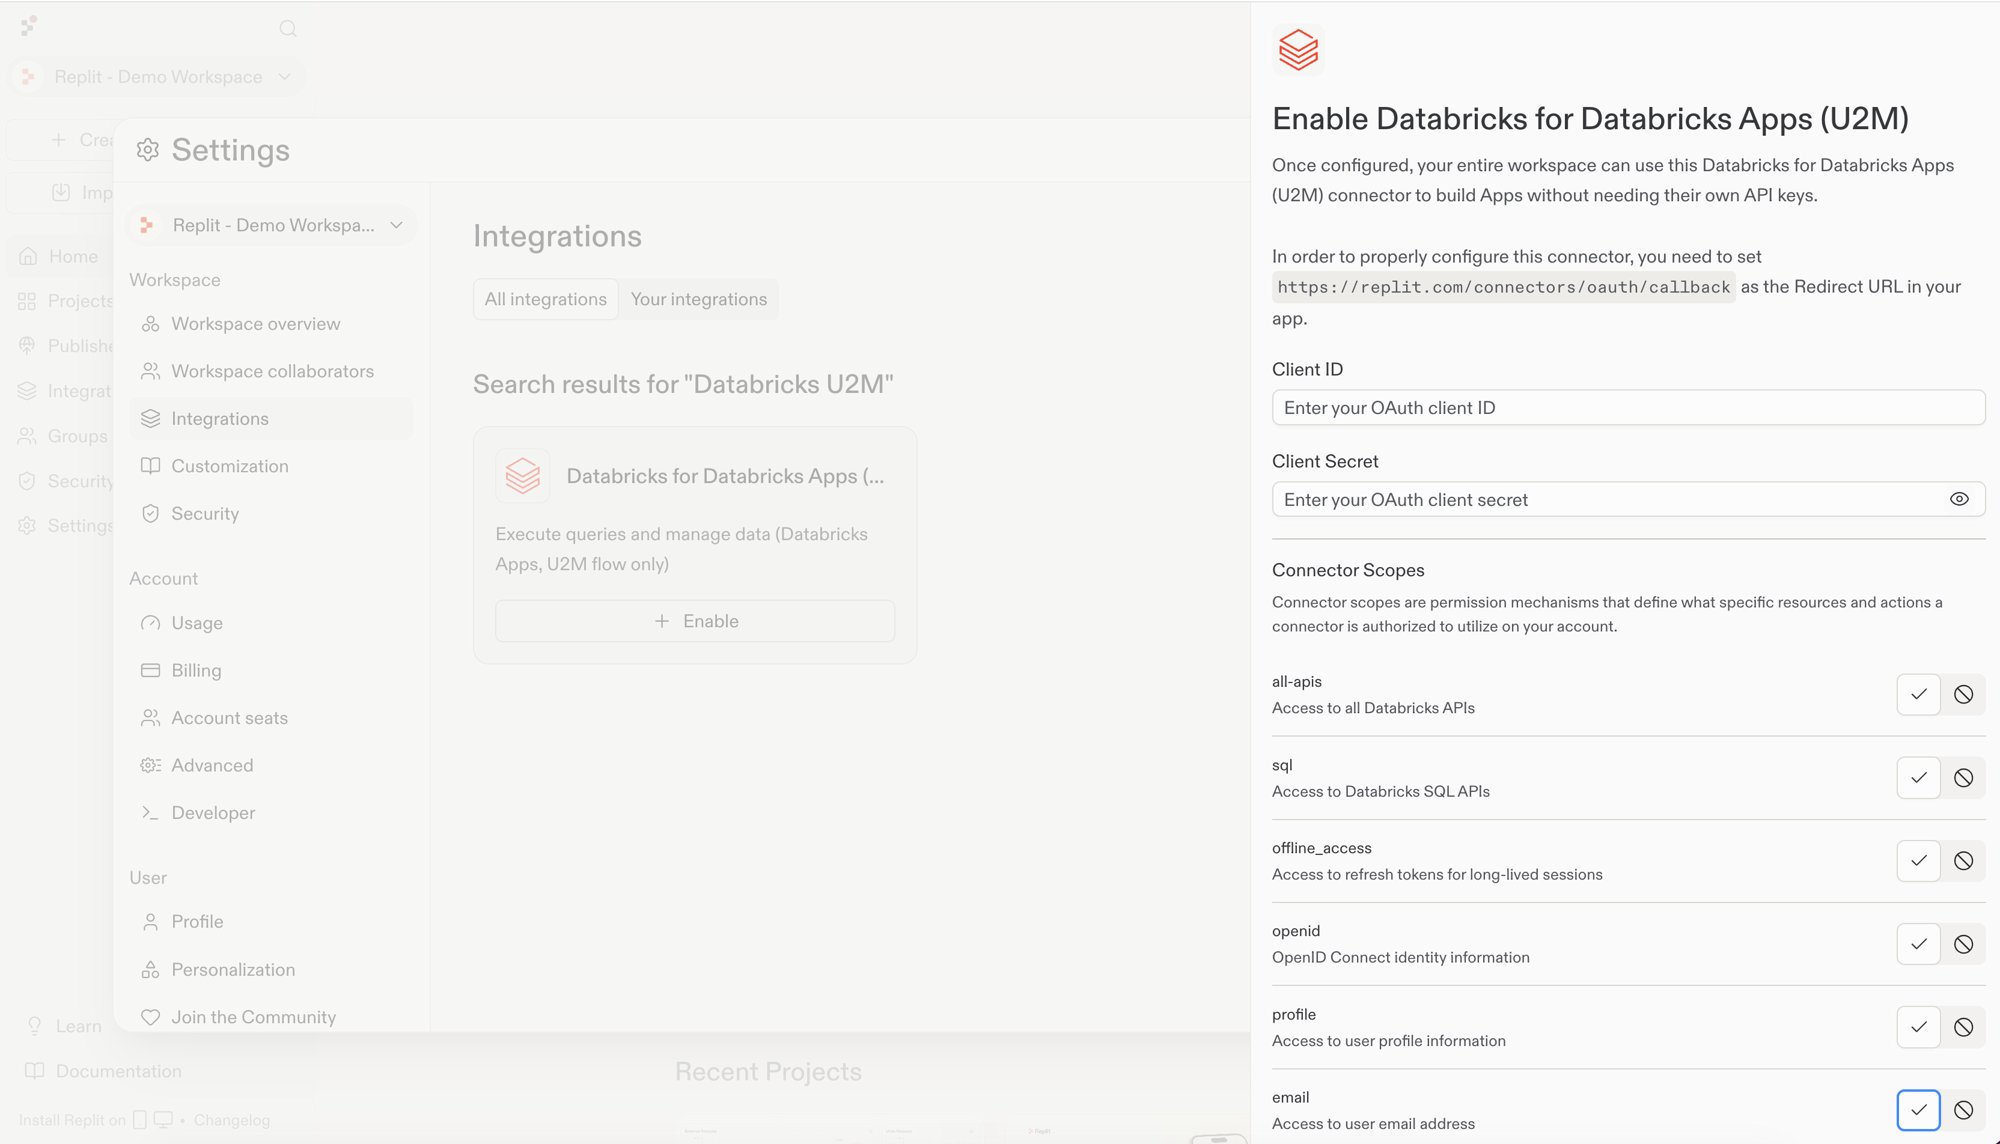
Task: Block the email scope
Action: pyautogui.click(x=1963, y=1110)
